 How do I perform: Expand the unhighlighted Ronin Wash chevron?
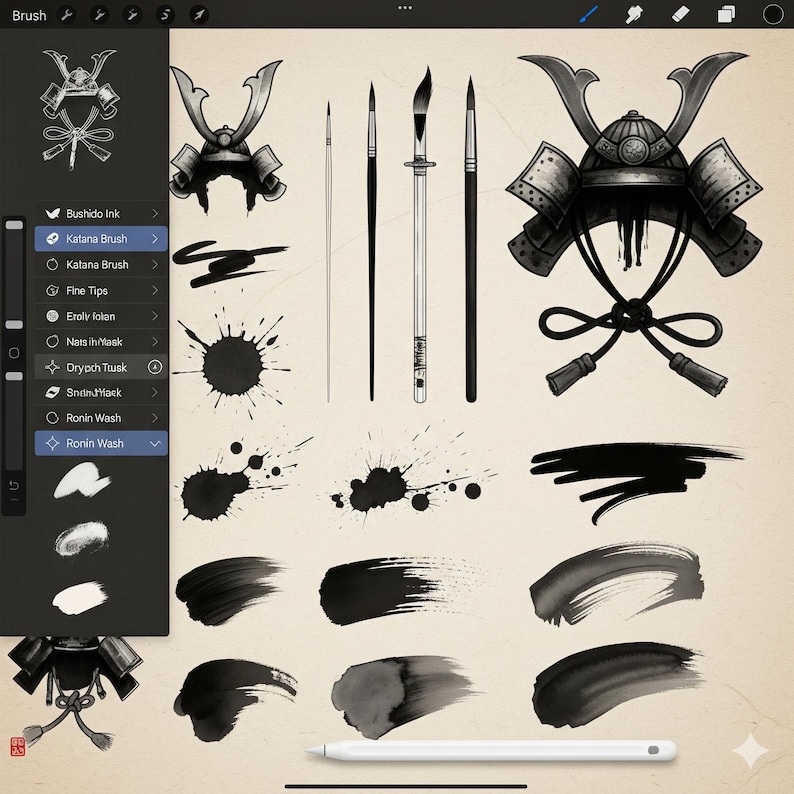pyautogui.click(x=155, y=418)
